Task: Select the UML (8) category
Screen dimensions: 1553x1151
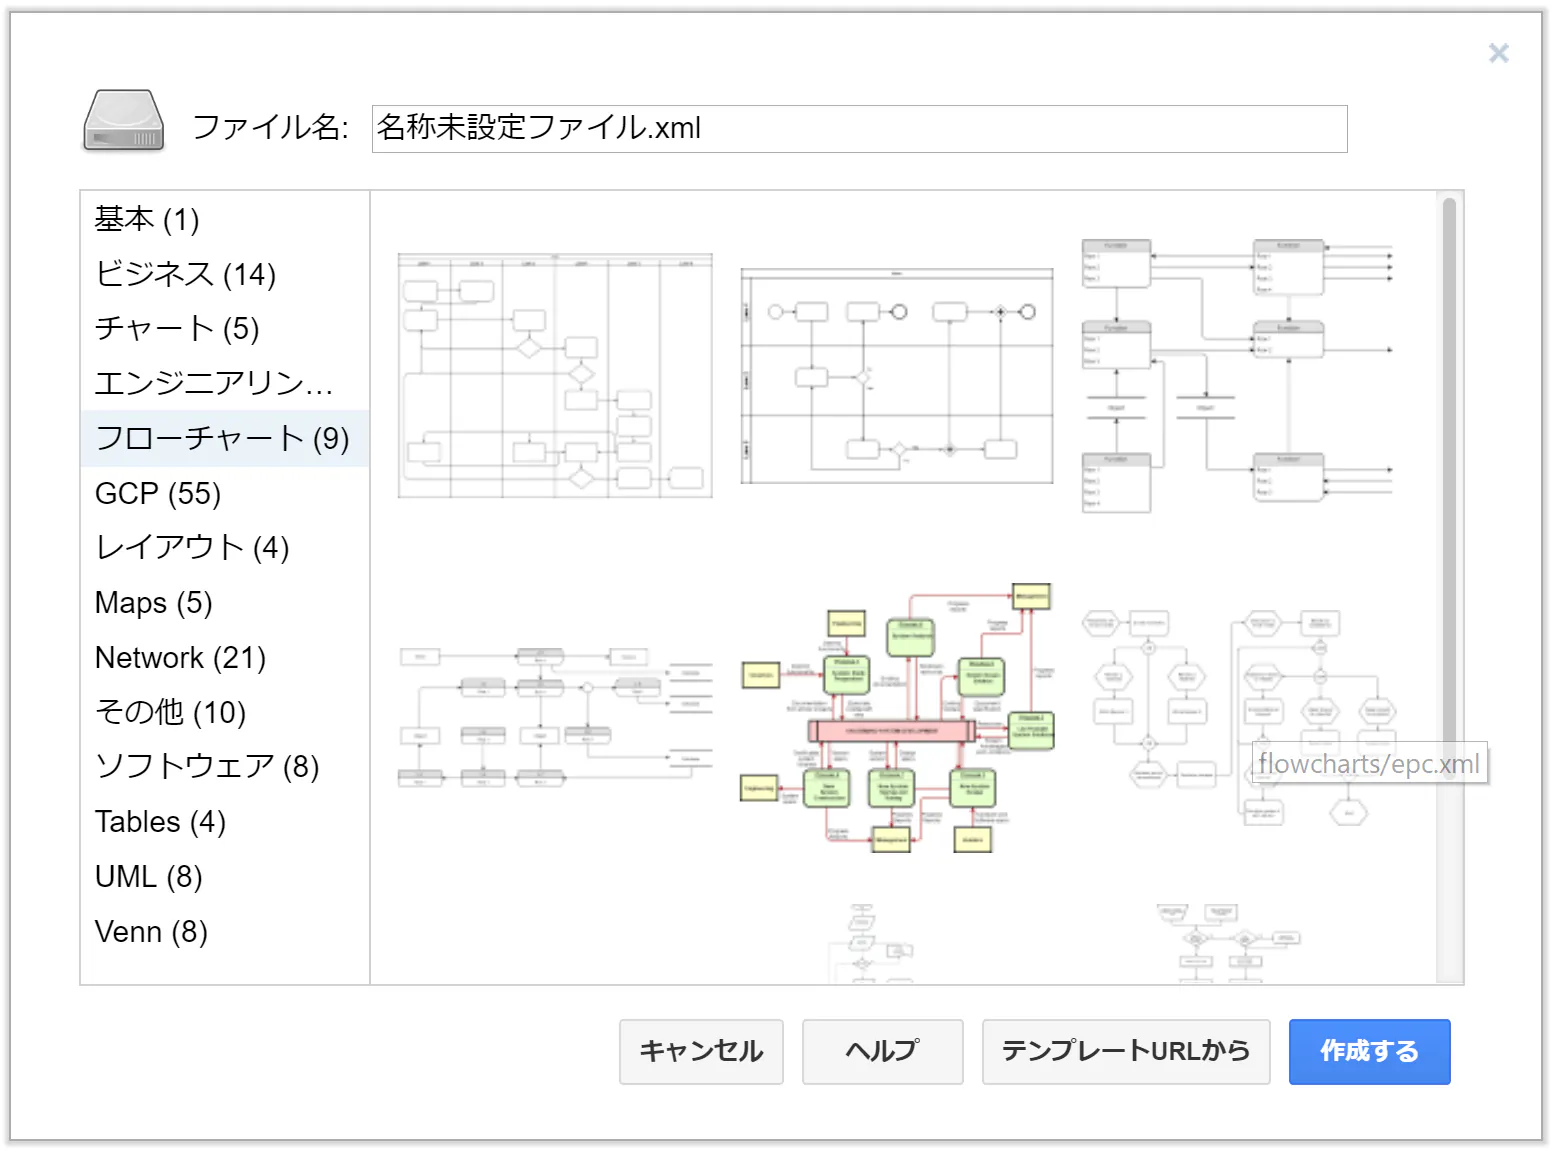Action: point(225,876)
